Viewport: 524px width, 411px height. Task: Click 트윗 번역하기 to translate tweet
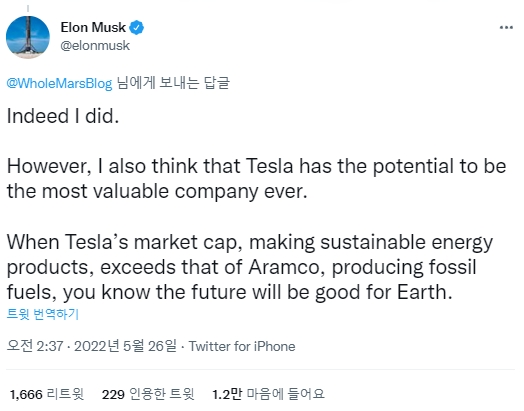point(43,314)
